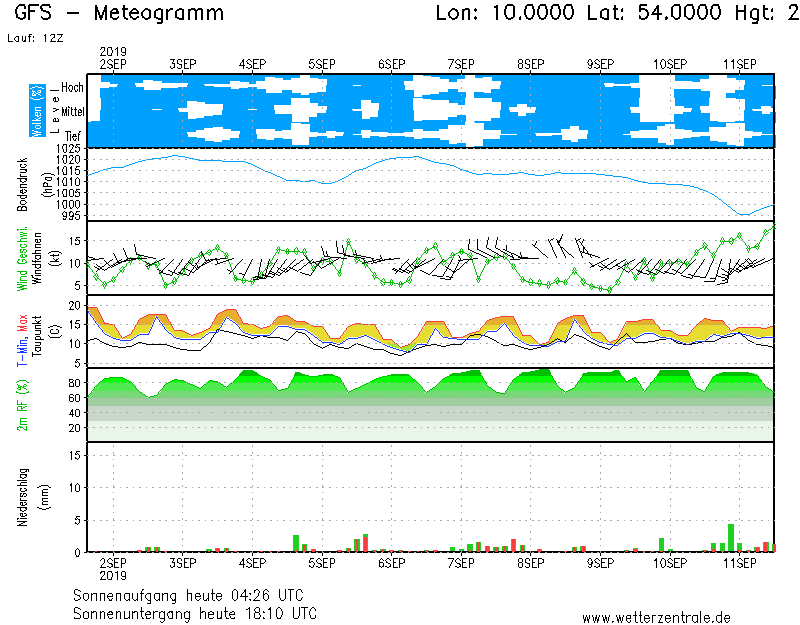This screenshot has height=625, width=800.
Task: Click the tallest green precipitation bar near 11SEP
Action: tap(731, 538)
